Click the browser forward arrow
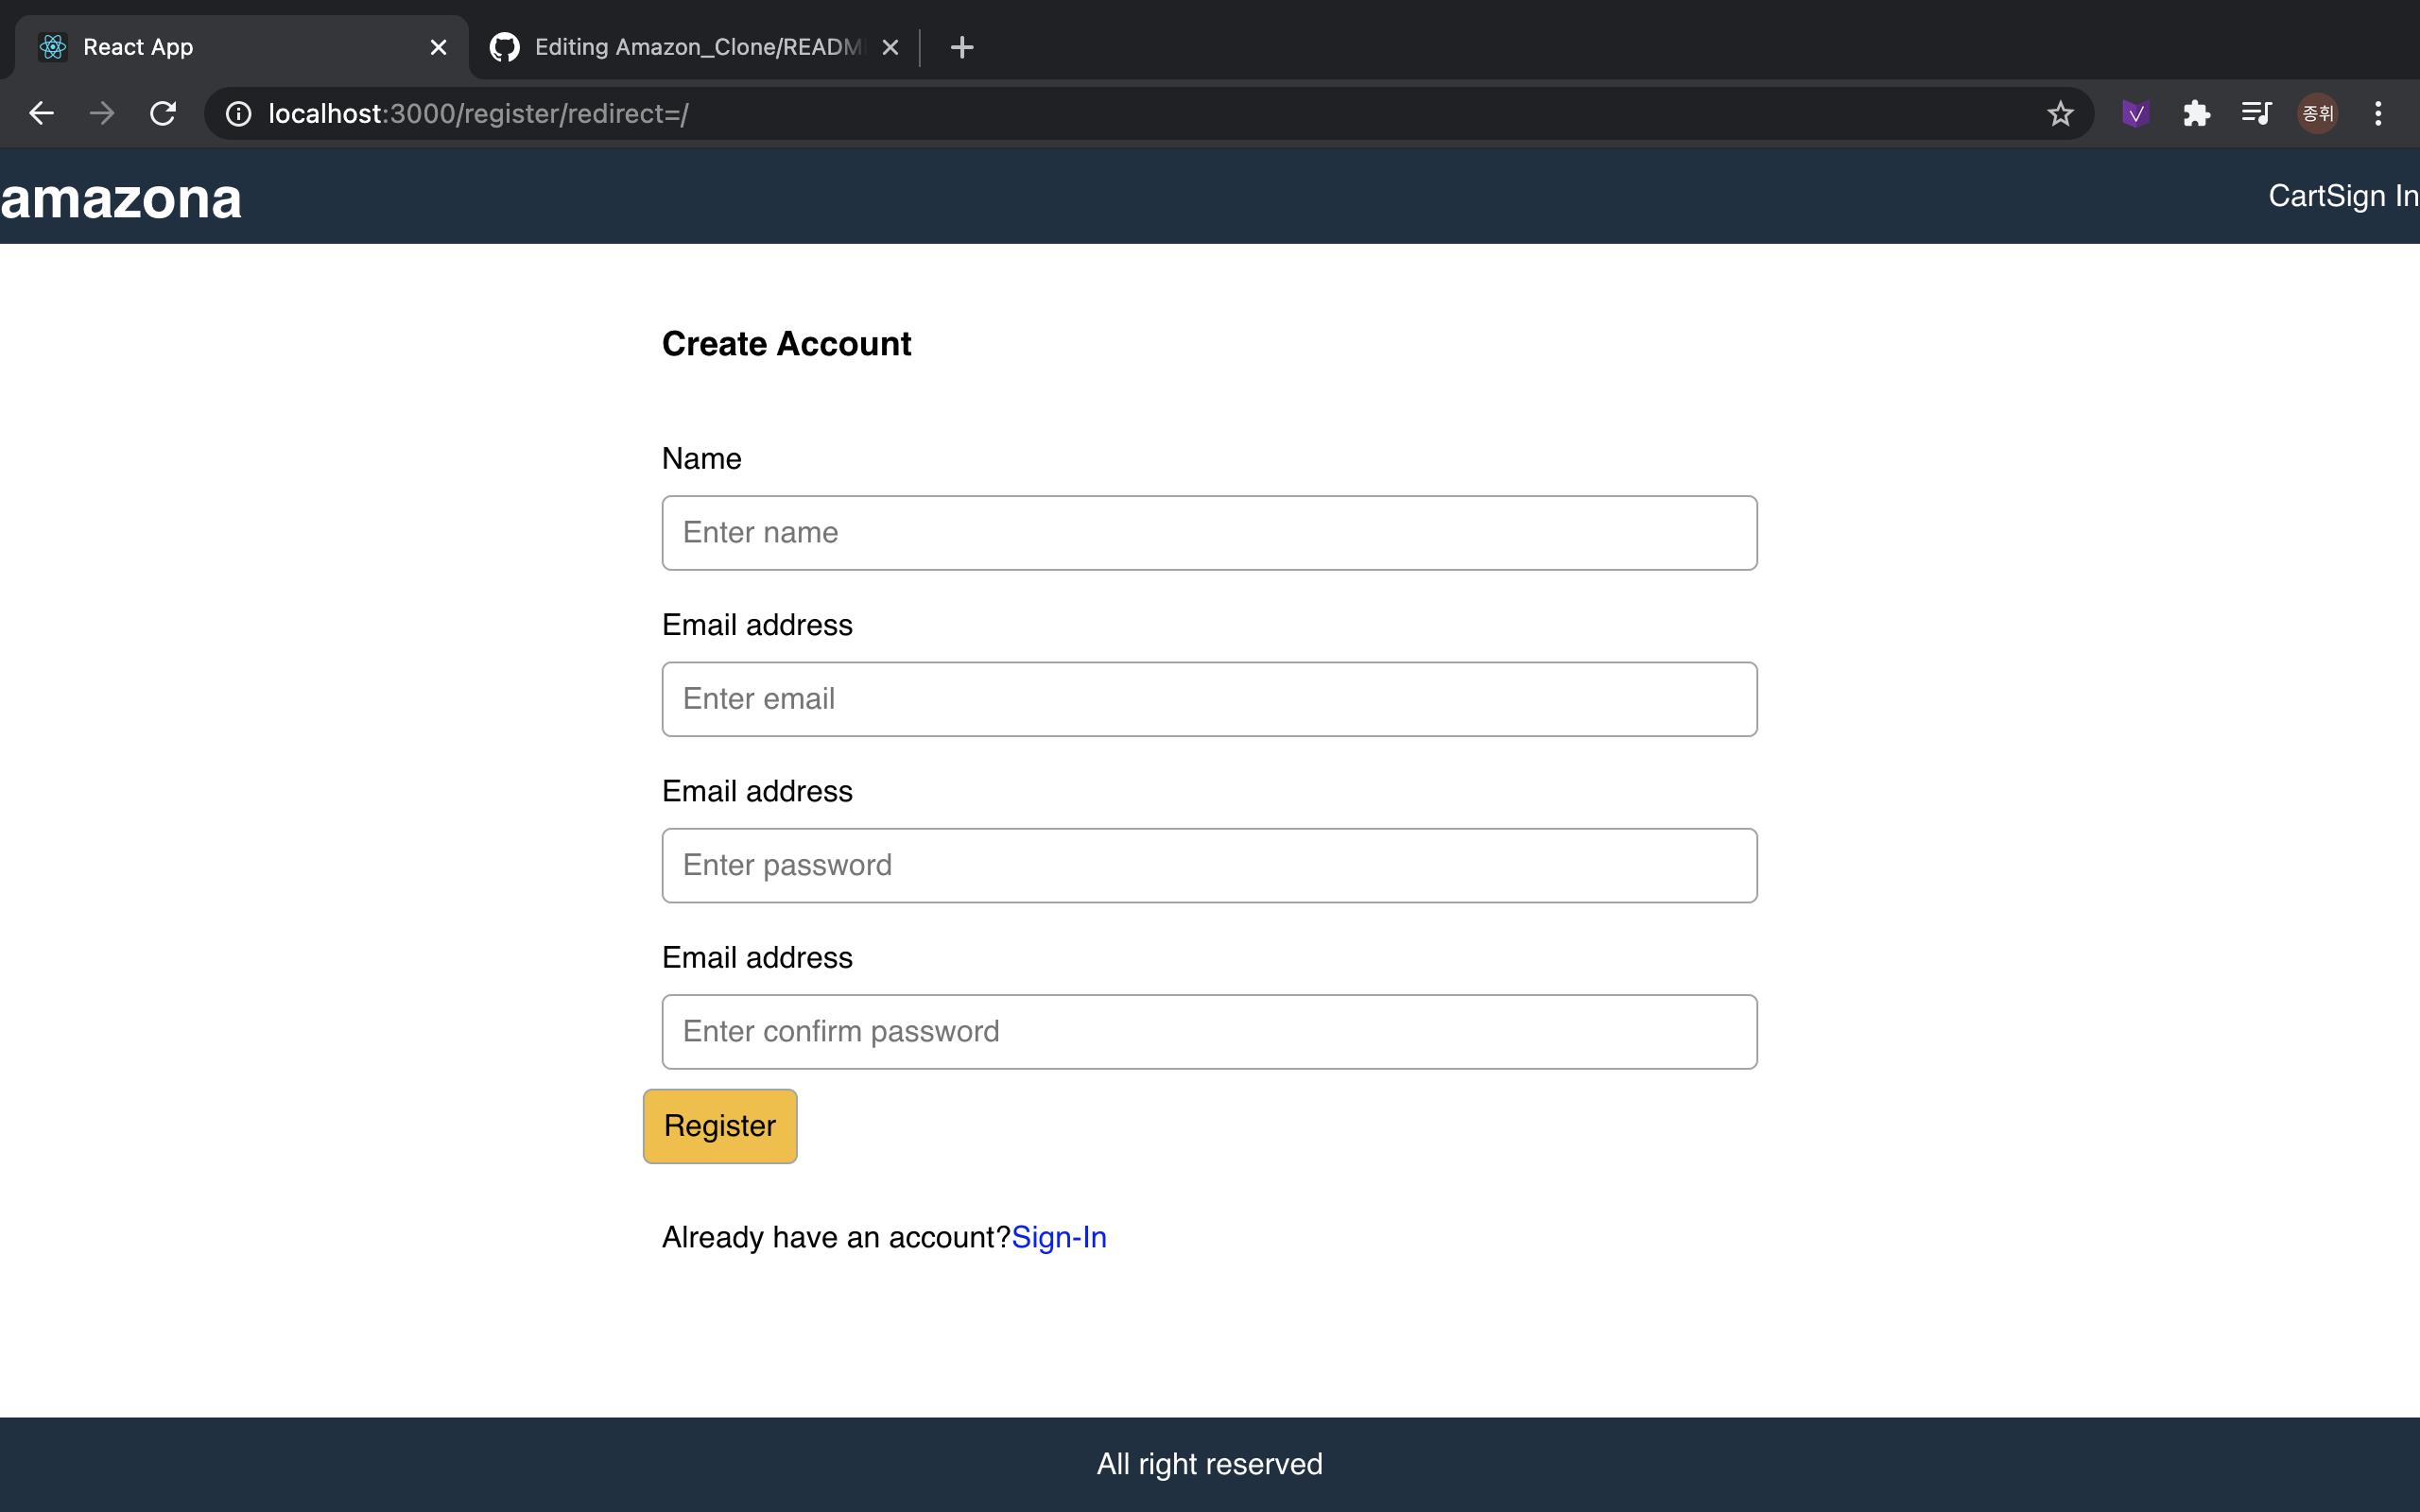The height and width of the screenshot is (1512, 2420). pos(102,113)
